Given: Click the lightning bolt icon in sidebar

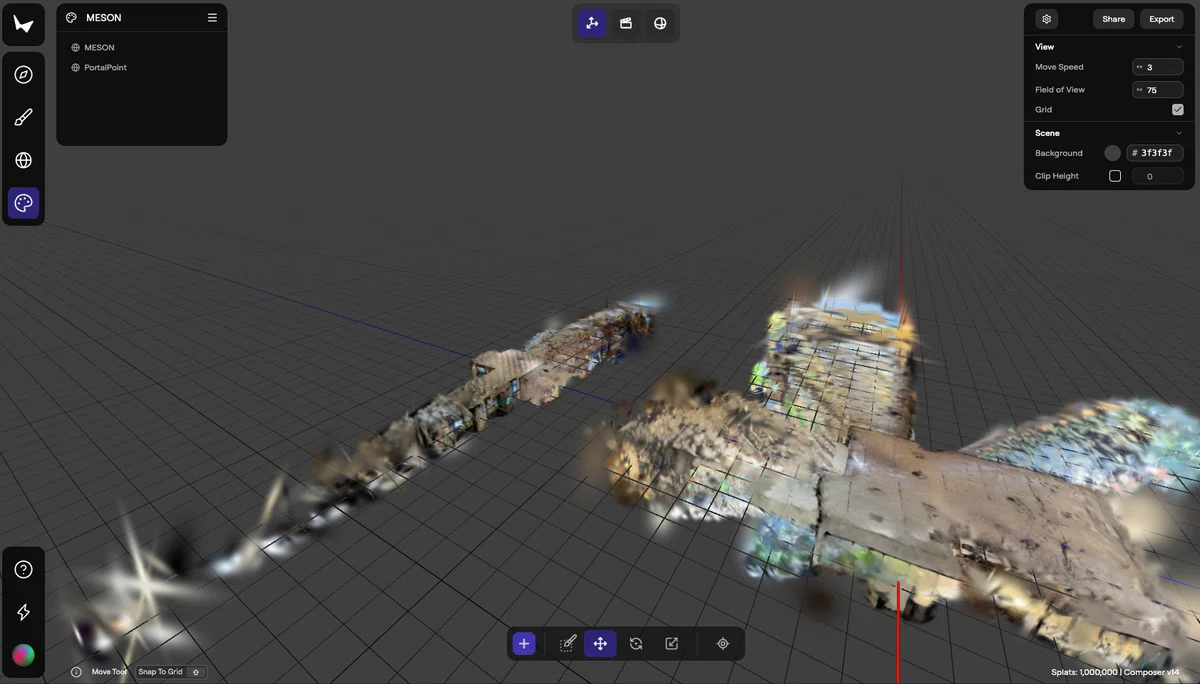Looking at the screenshot, I should (x=24, y=612).
